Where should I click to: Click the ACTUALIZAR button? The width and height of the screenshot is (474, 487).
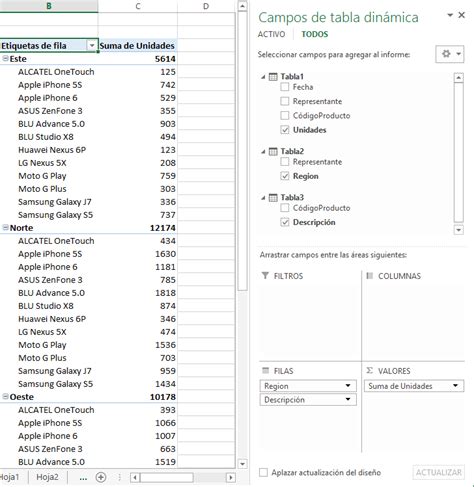click(x=439, y=472)
